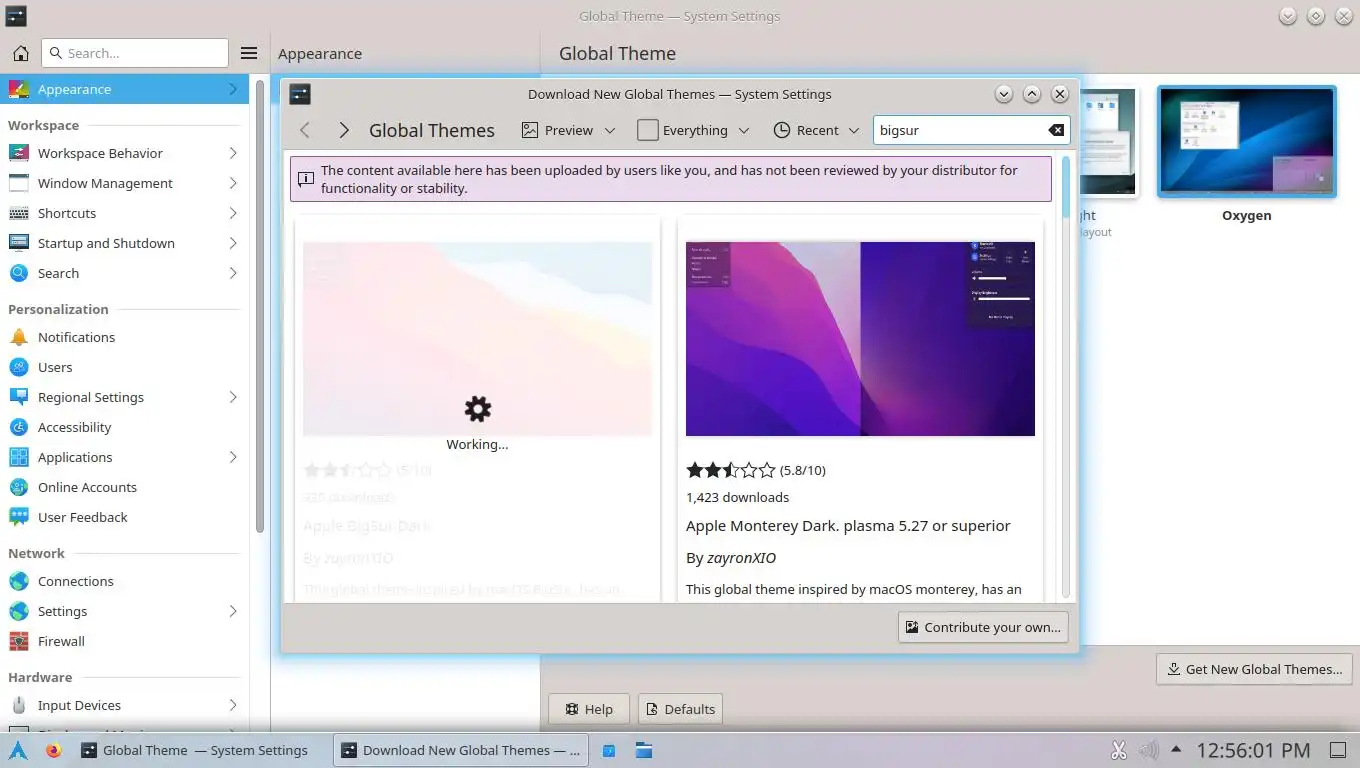Click the User Feedback icon

[x=19, y=517]
